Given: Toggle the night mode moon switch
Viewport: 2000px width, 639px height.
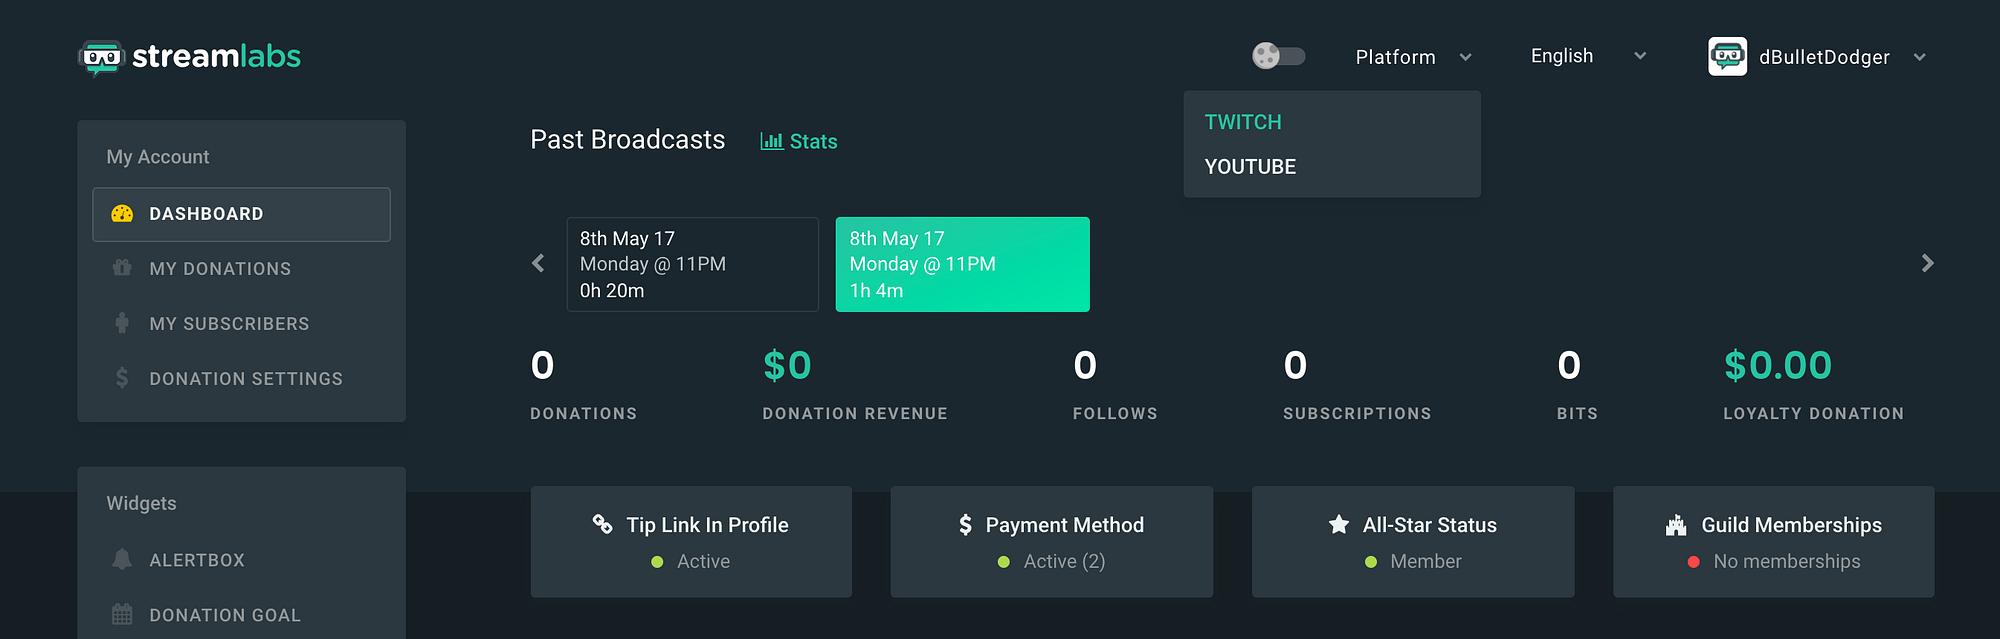Looking at the screenshot, I should coord(1279,56).
